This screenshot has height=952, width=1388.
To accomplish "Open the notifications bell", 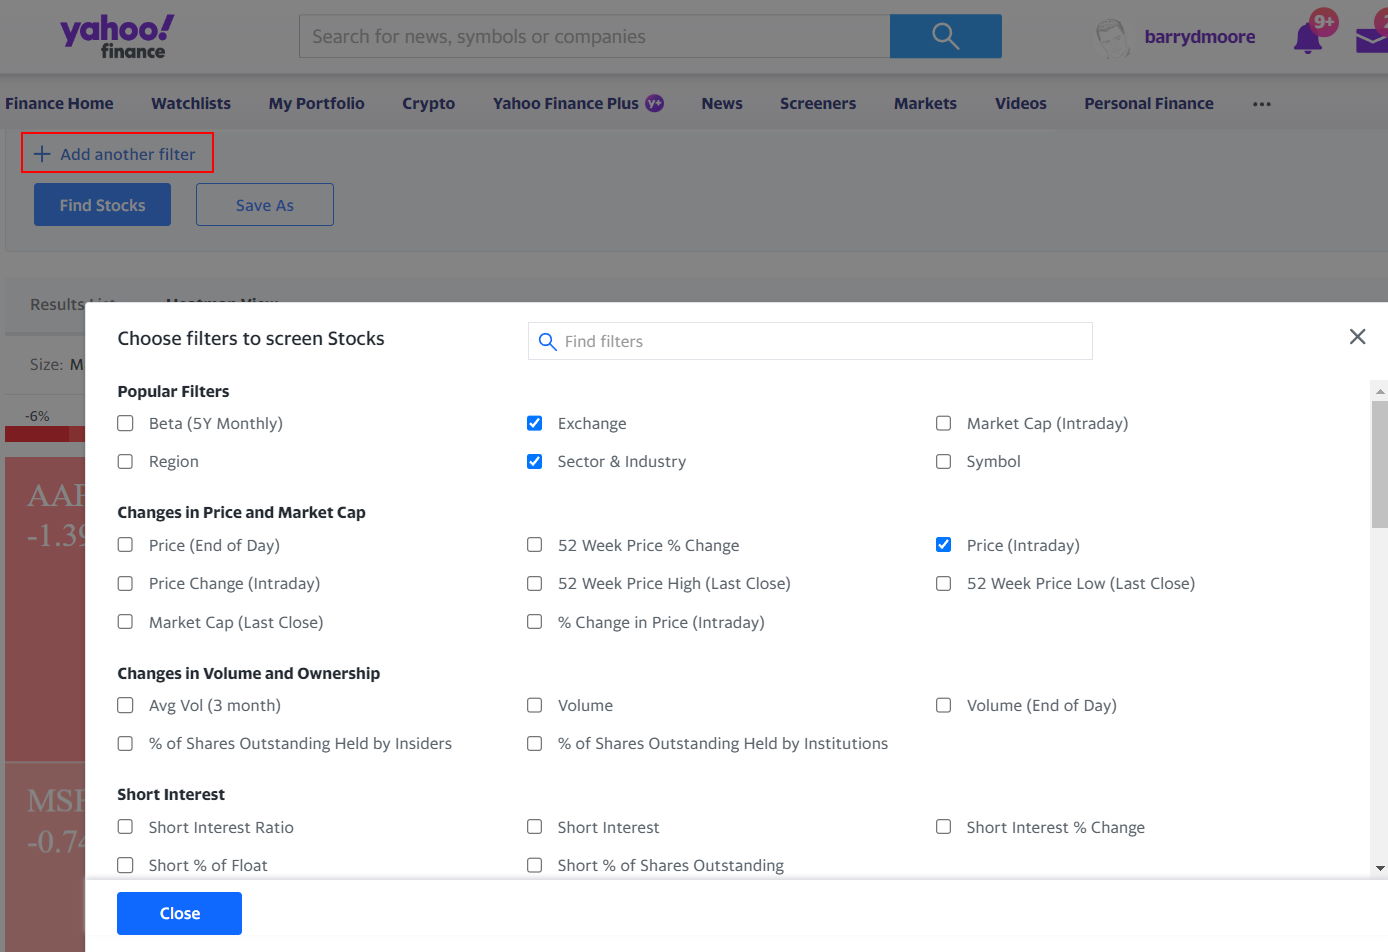I will 1307,36.
